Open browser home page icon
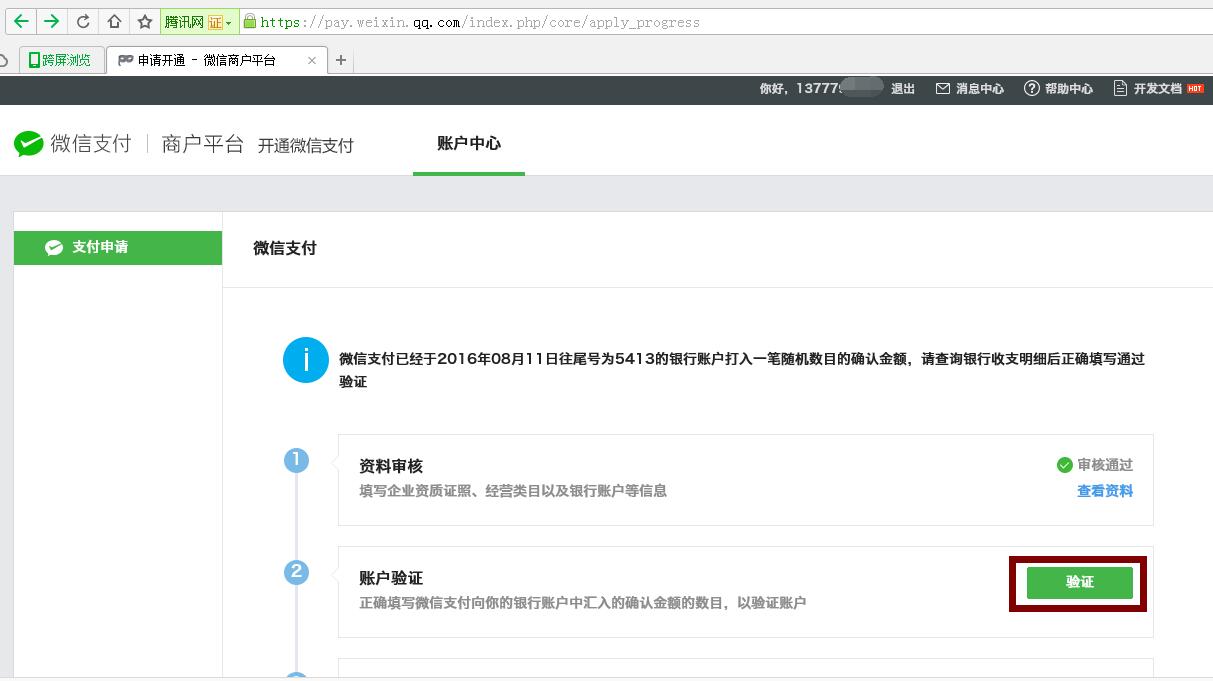The height and width of the screenshot is (681, 1213). 114,21
